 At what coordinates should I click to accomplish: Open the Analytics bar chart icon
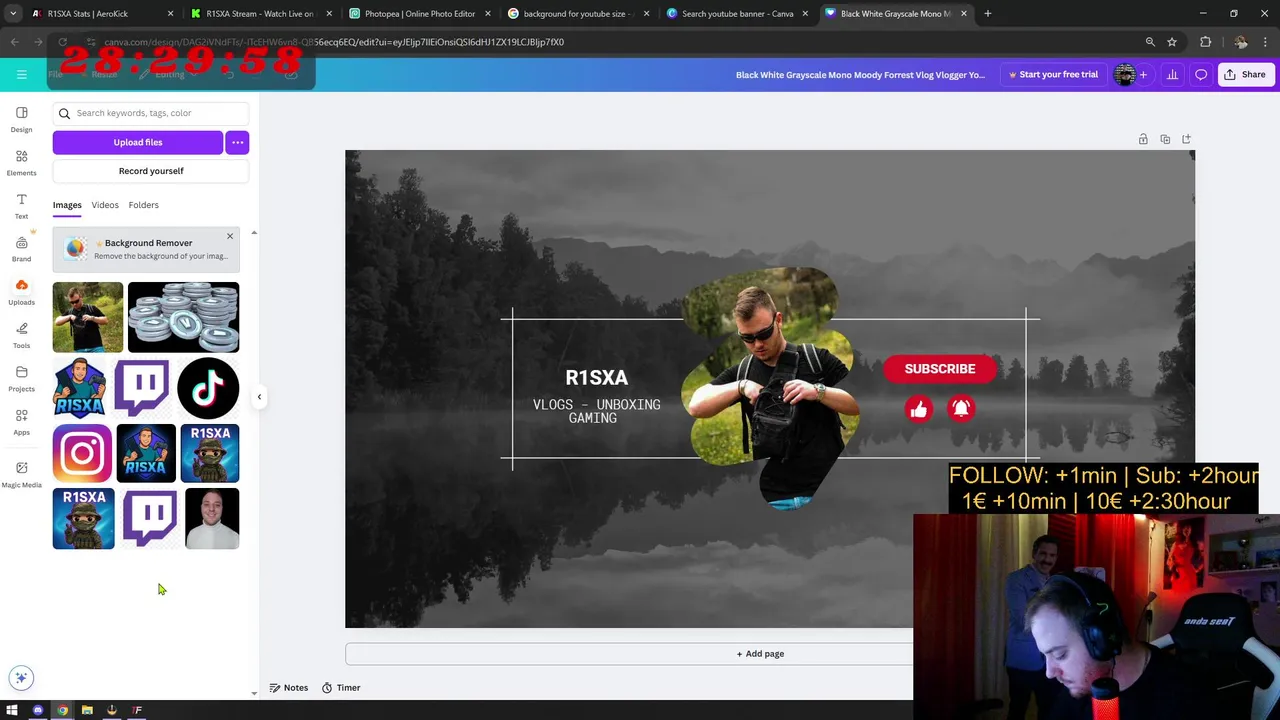coord(1172,74)
